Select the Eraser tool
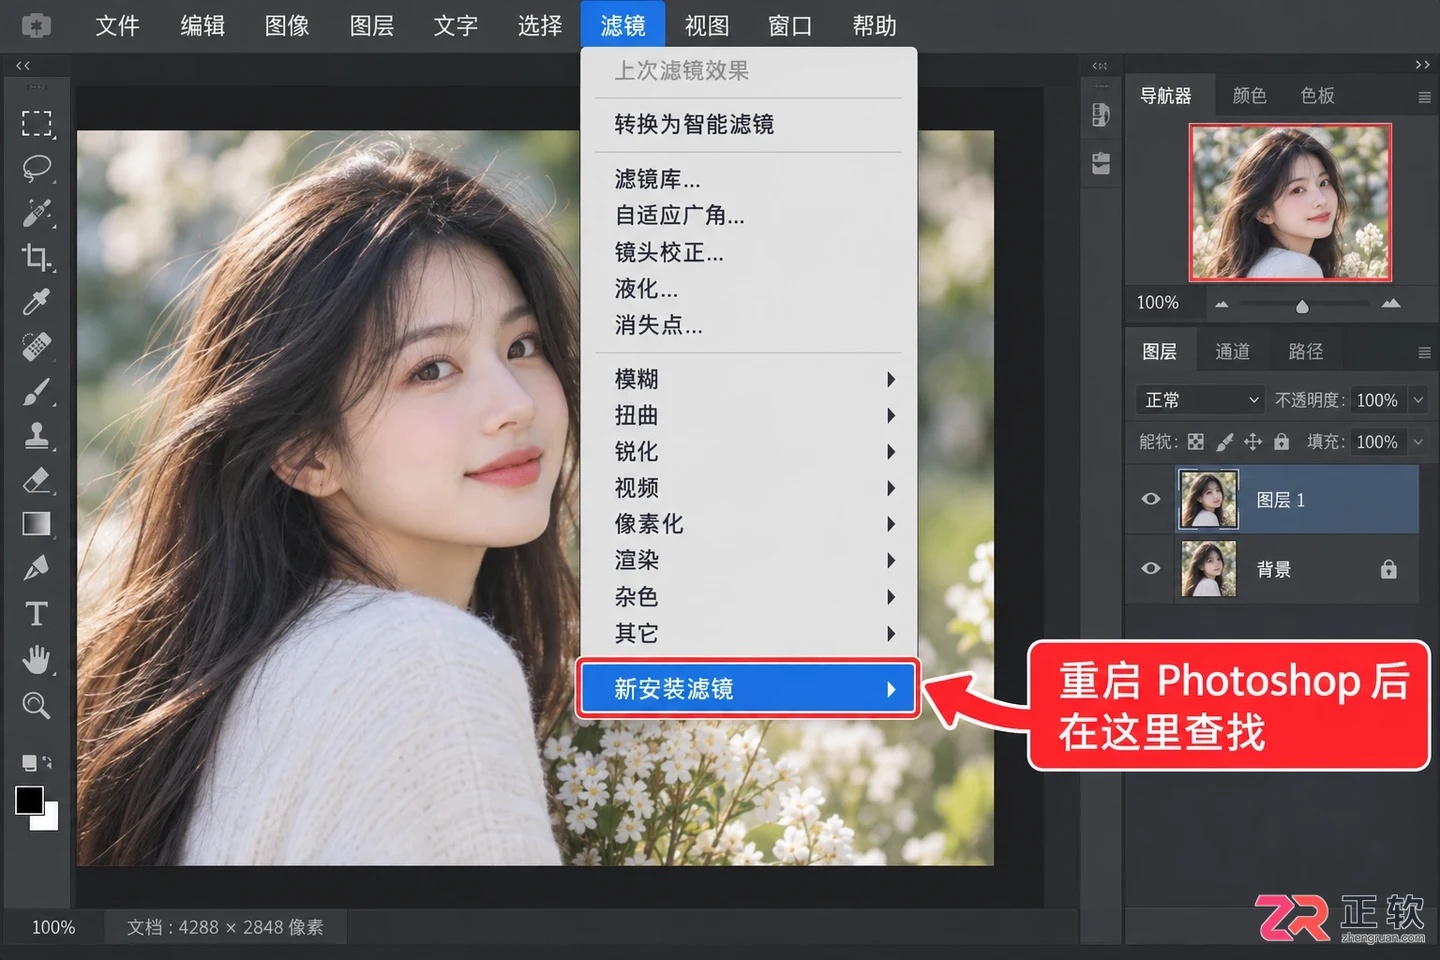The height and width of the screenshot is (960, 1440). pyautogui.click(x=37, y=480)
